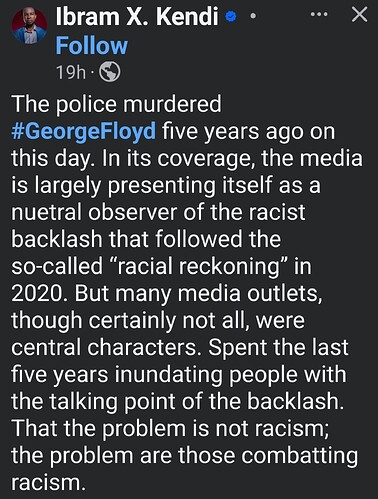Click the word "inundating" in the post

(168, 374)
